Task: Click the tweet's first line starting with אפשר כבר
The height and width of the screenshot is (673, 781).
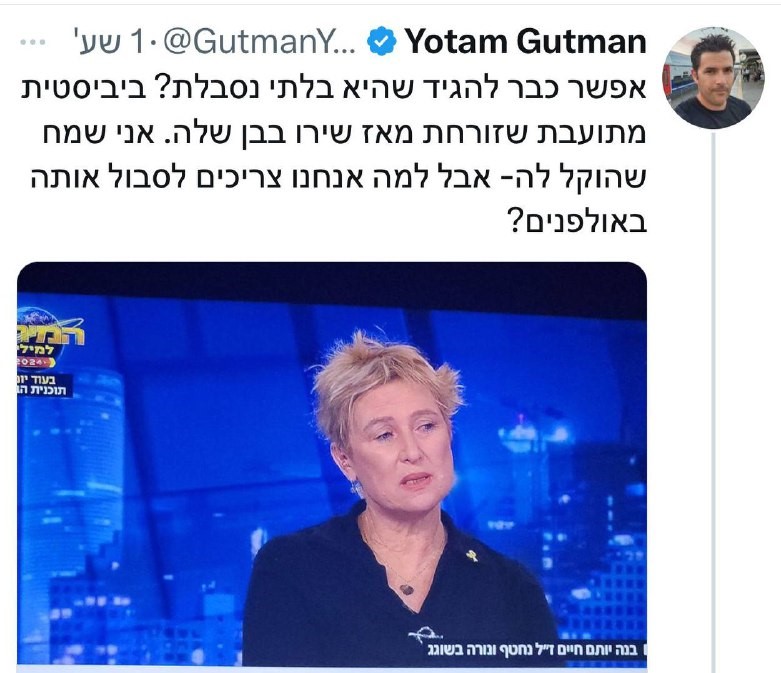Action: [334, 89]
